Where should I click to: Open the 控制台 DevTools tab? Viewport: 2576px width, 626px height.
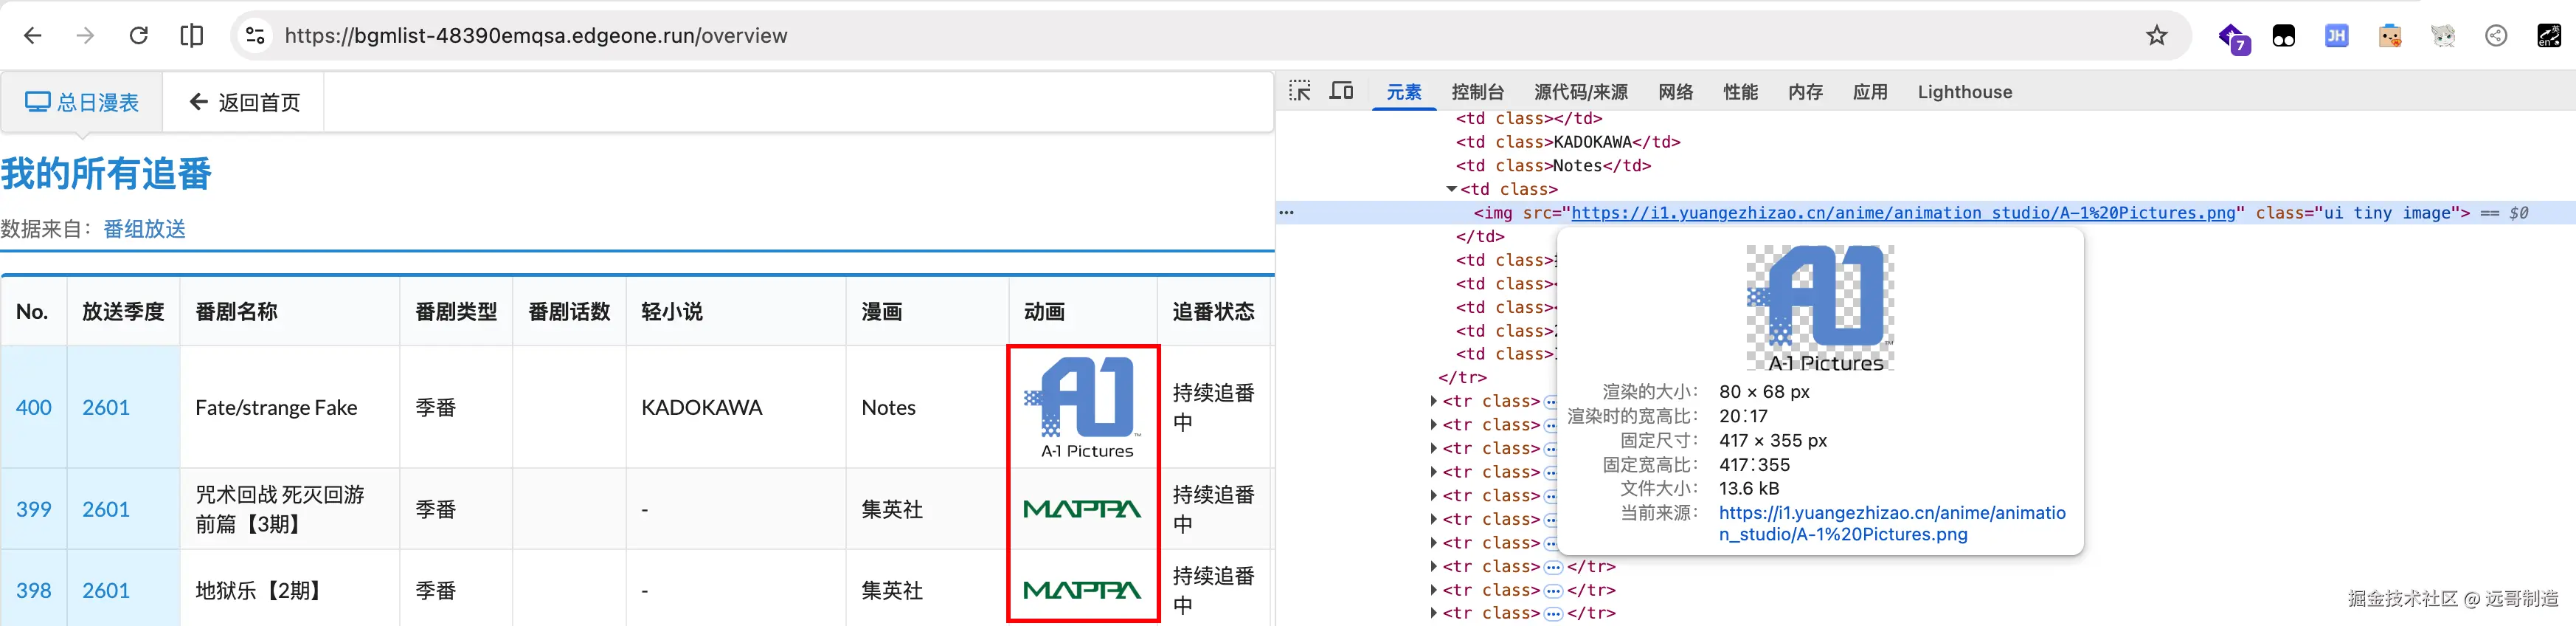1477,92
